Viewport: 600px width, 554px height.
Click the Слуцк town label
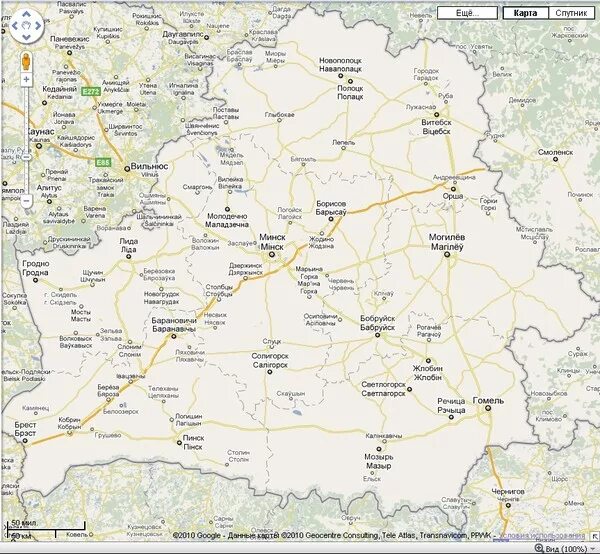(272, 341)
